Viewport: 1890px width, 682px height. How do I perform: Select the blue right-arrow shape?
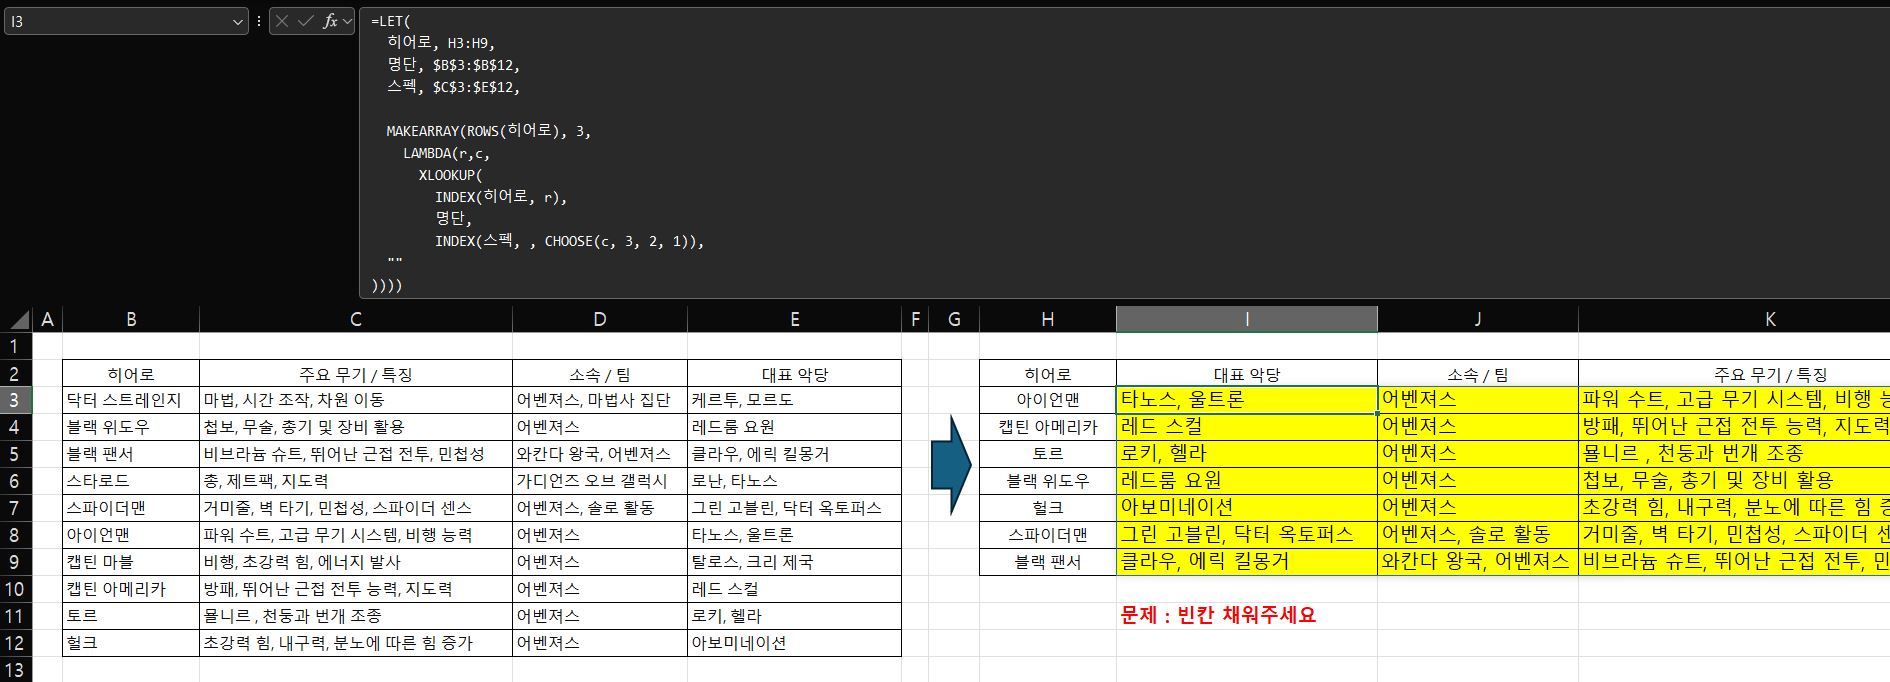click(951, 466)
